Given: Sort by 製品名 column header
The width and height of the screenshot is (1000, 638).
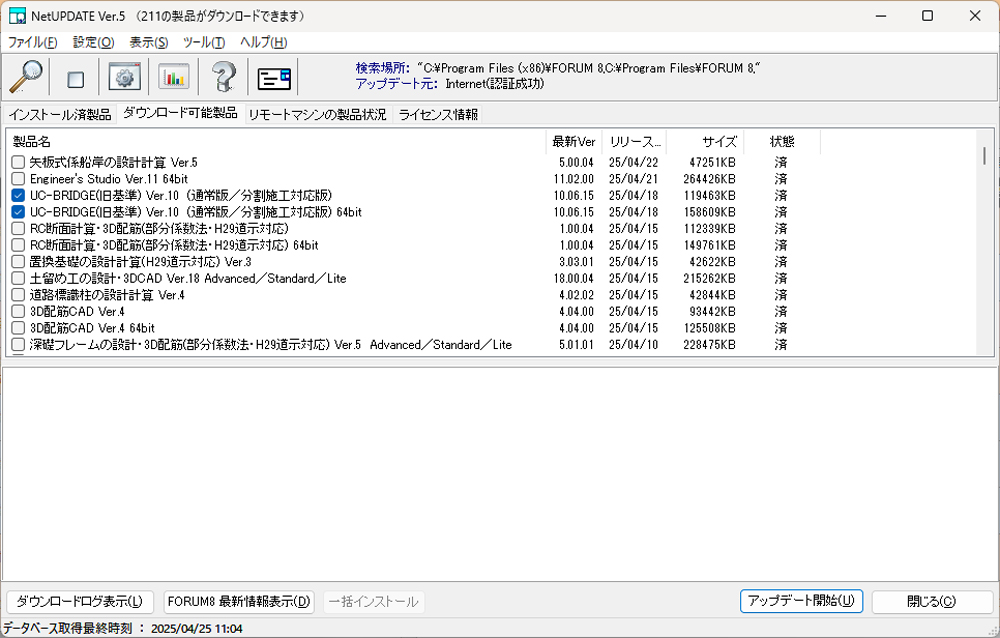Looking at the screenshot, I should [x=276, y=142].
